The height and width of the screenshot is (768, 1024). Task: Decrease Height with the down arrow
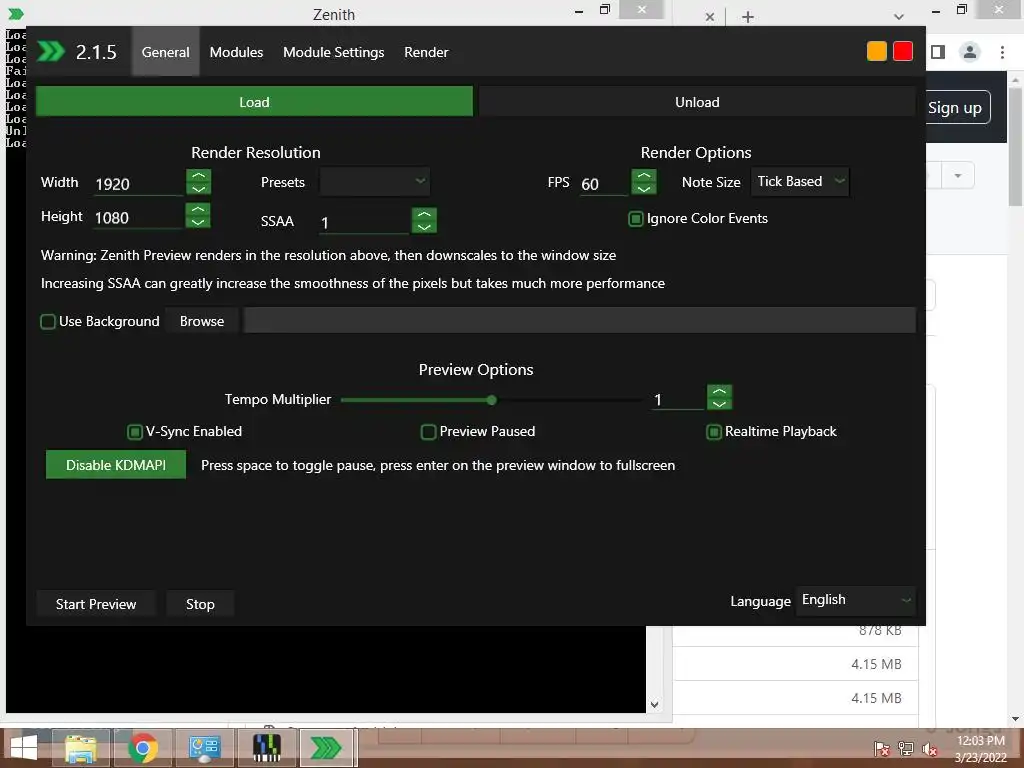point(198,222)
